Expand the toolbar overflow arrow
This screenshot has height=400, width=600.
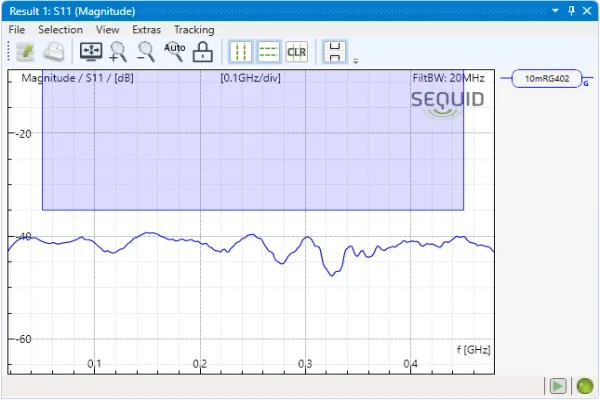tap(355, 60)
